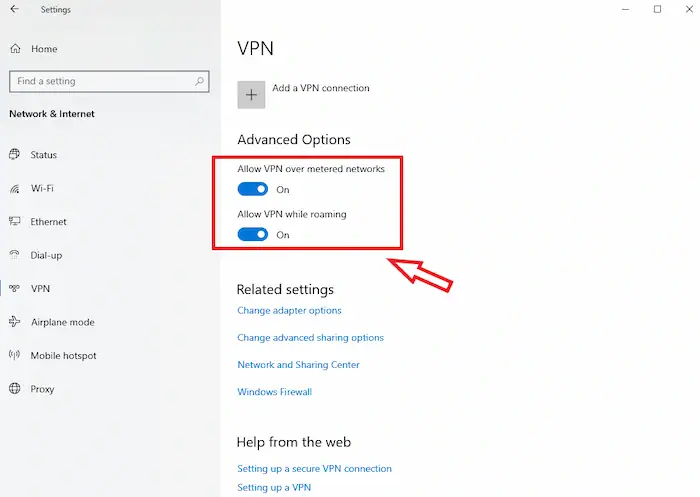Click the Mobile hotspot antenna icon
This screenshot has height=497, width=700.
tap(15, 355)
